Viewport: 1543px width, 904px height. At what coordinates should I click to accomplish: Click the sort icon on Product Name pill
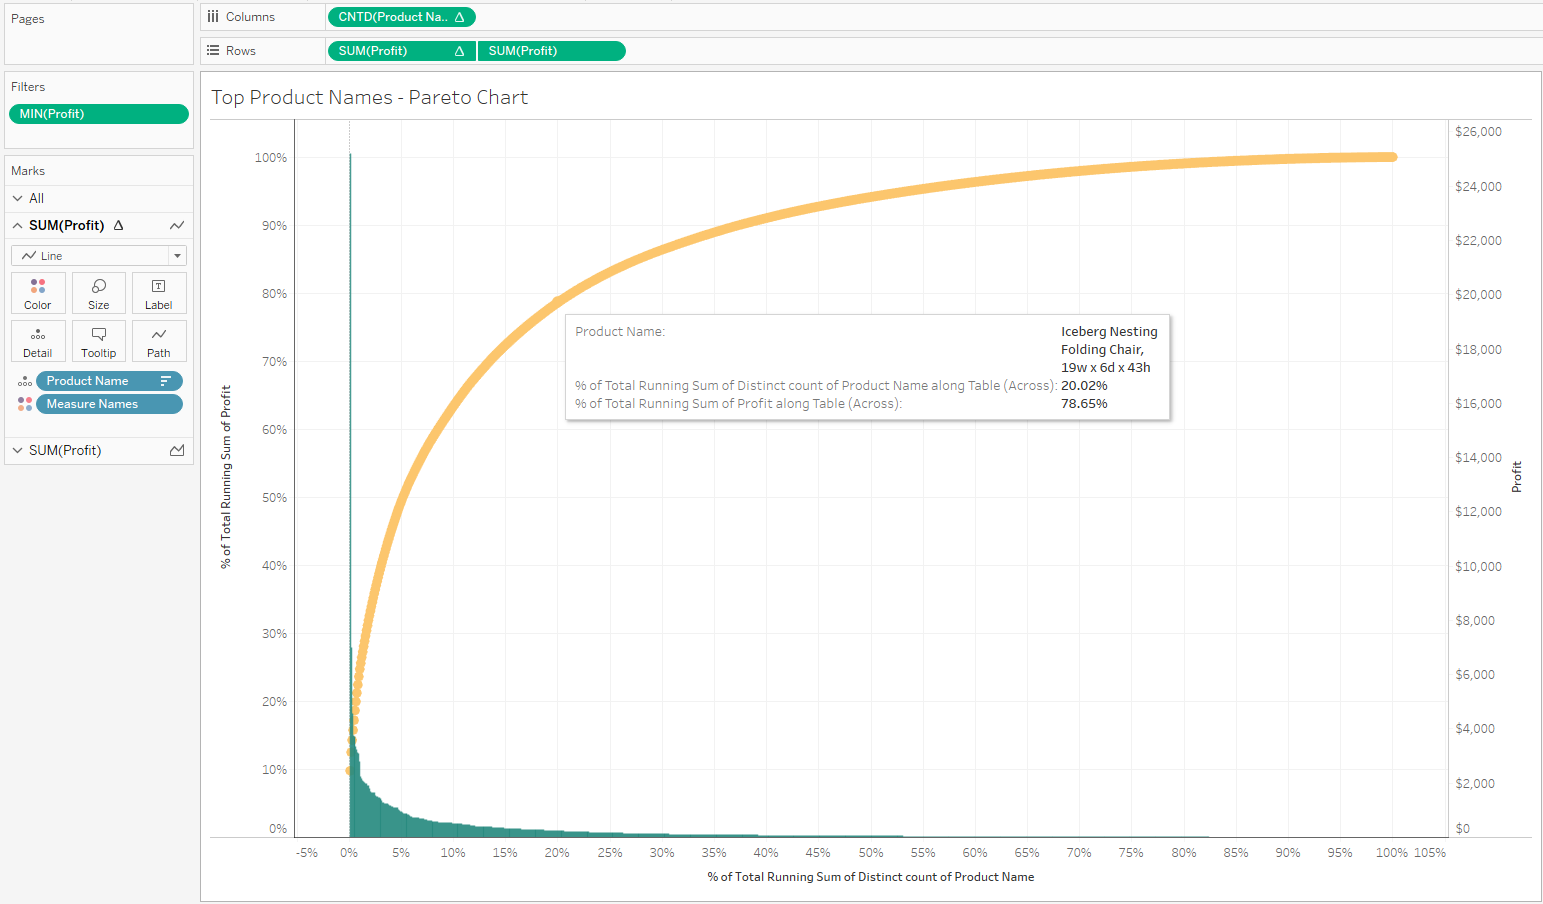coord(166,381)
